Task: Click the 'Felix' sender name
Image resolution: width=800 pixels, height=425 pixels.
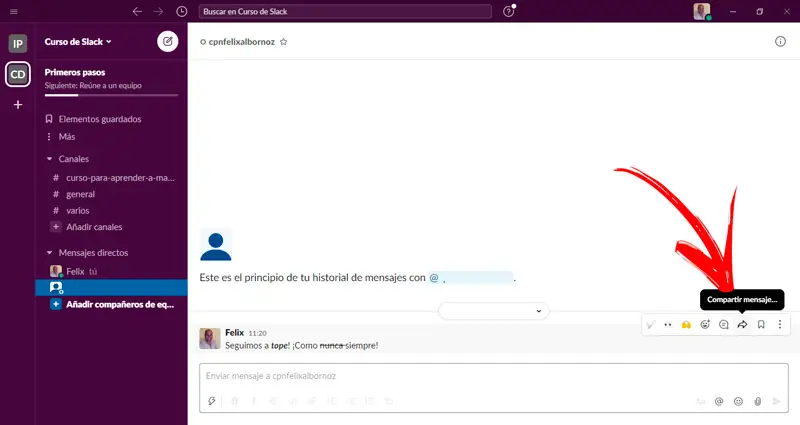Action: (235, 333)
